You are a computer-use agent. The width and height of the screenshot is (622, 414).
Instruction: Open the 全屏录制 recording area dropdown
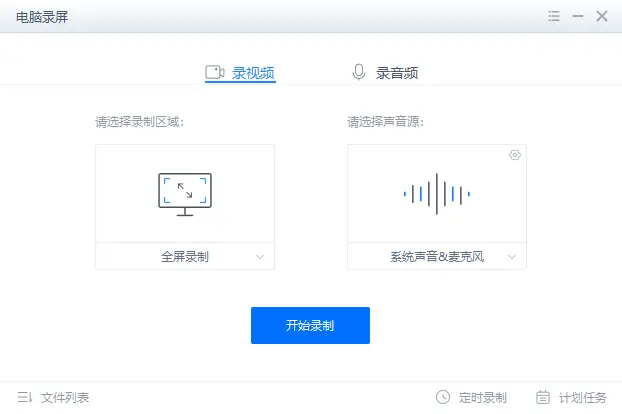coord(185,257)
